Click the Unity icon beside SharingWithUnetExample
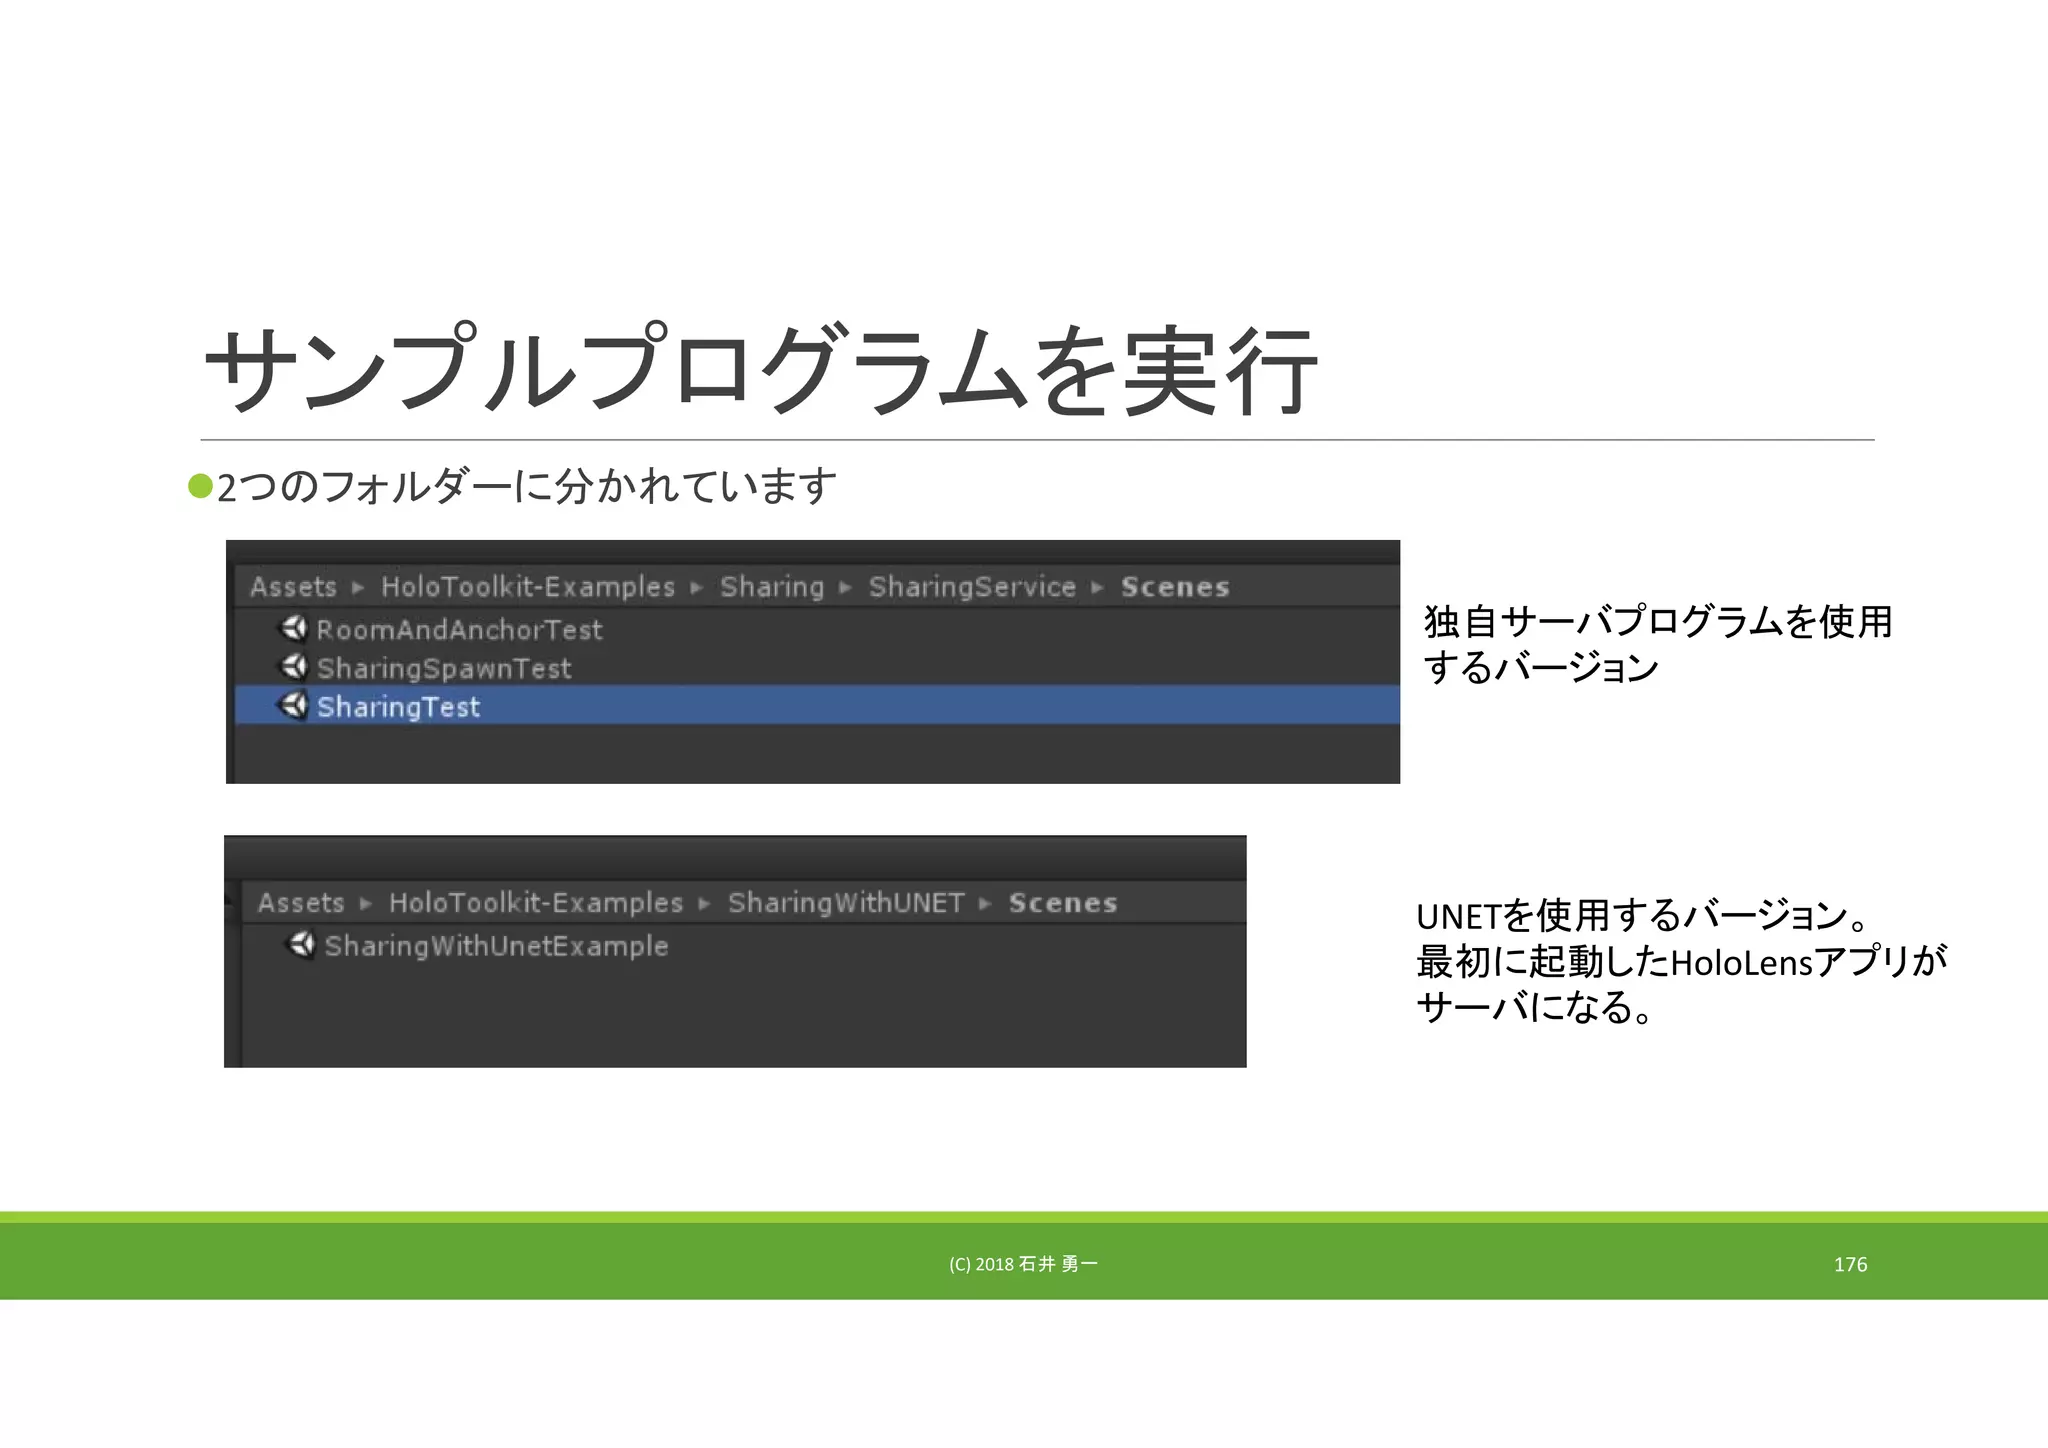The width and height of the screenshot is (2048, 1448). coord(301,944)
